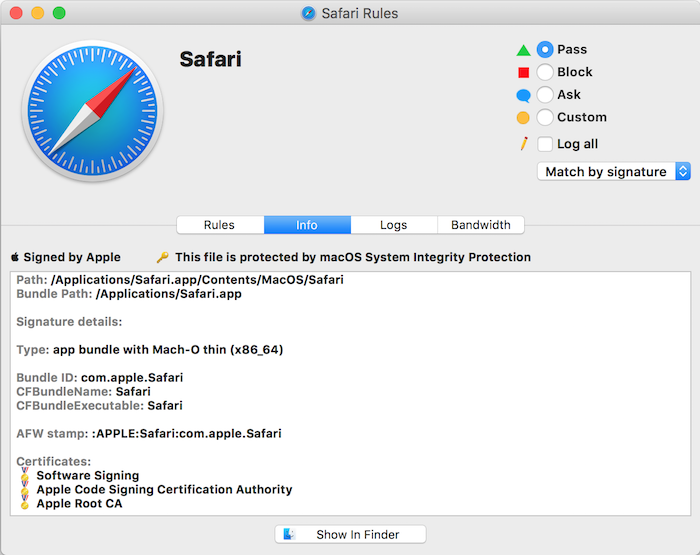The width and height of the screenshot is (700, 555).
Task: Click the red square Block icon
Action: pyautogui.click(x=523, y=72)
